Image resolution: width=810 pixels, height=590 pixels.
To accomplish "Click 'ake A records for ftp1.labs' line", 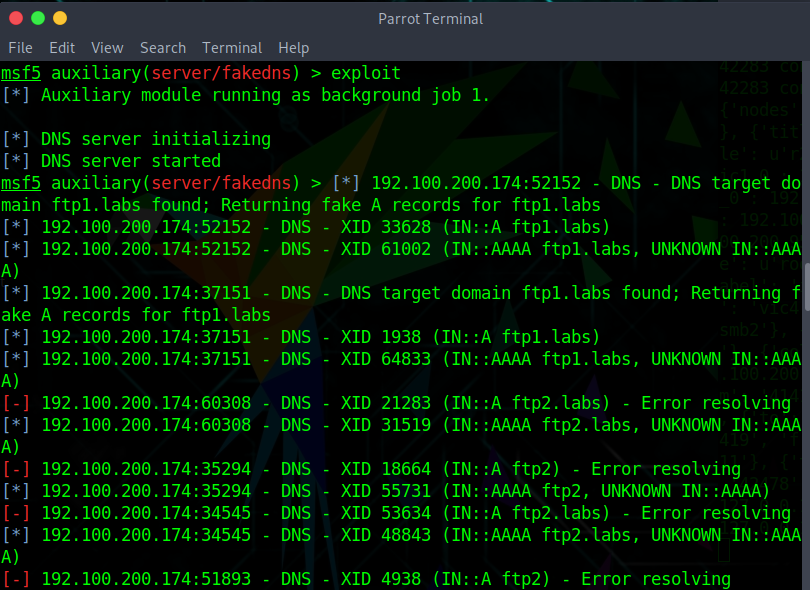I will pos(136,315).
